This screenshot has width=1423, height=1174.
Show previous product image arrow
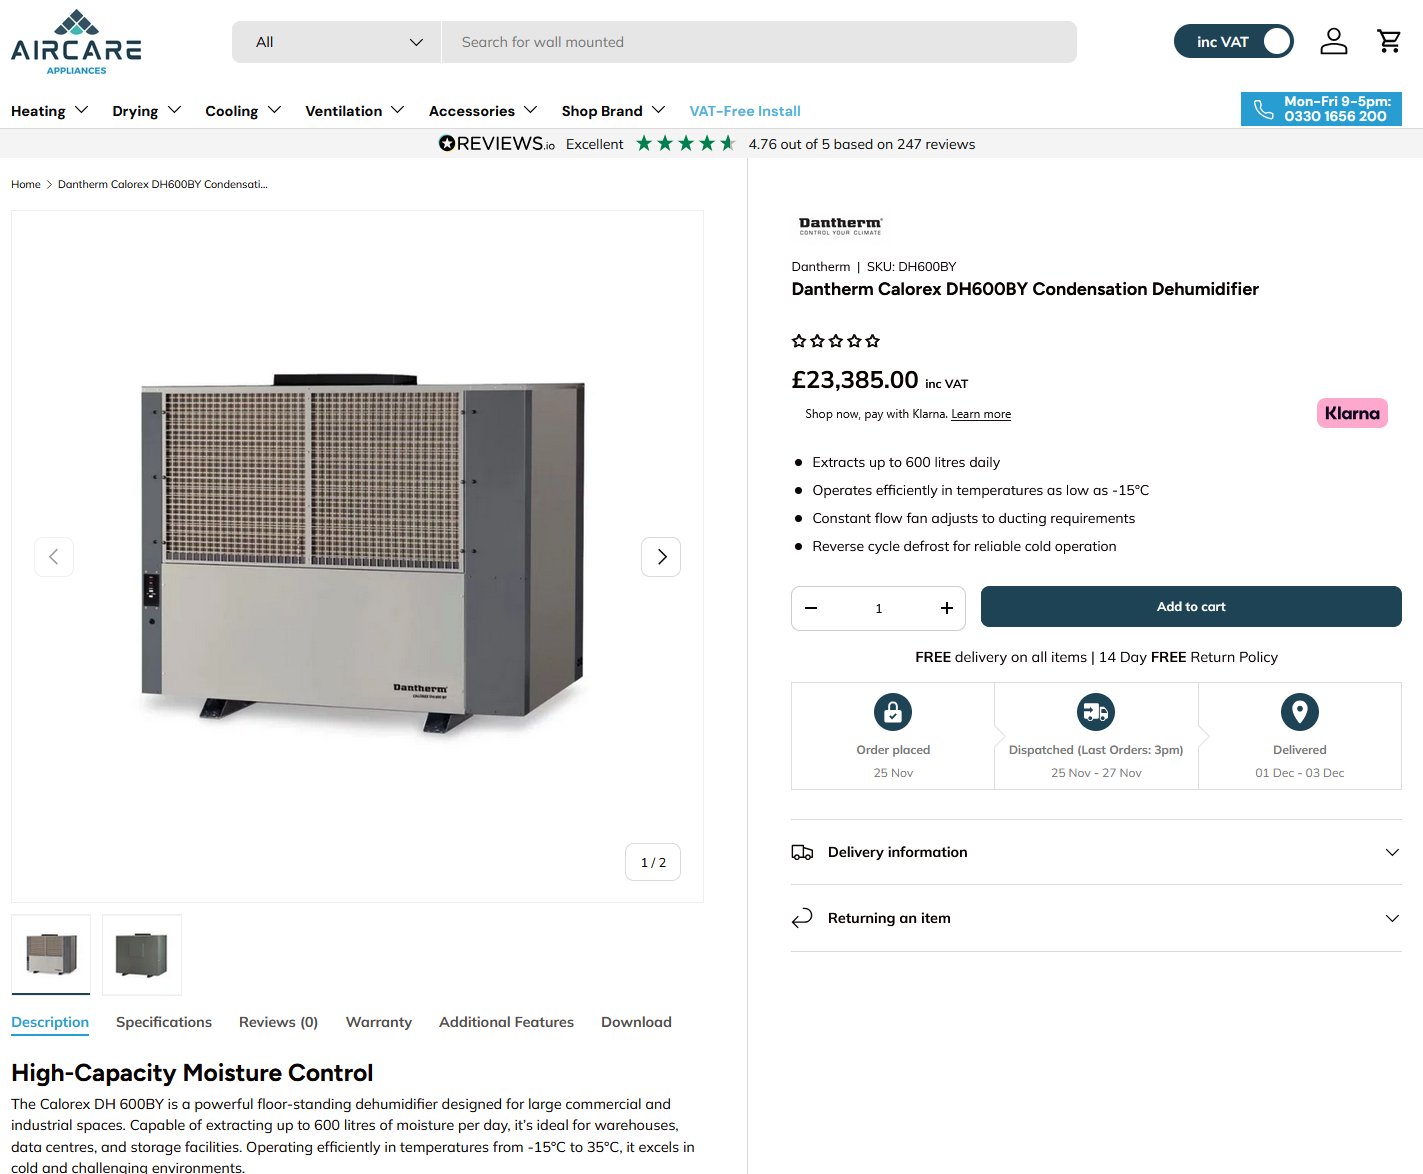[54, 557]
